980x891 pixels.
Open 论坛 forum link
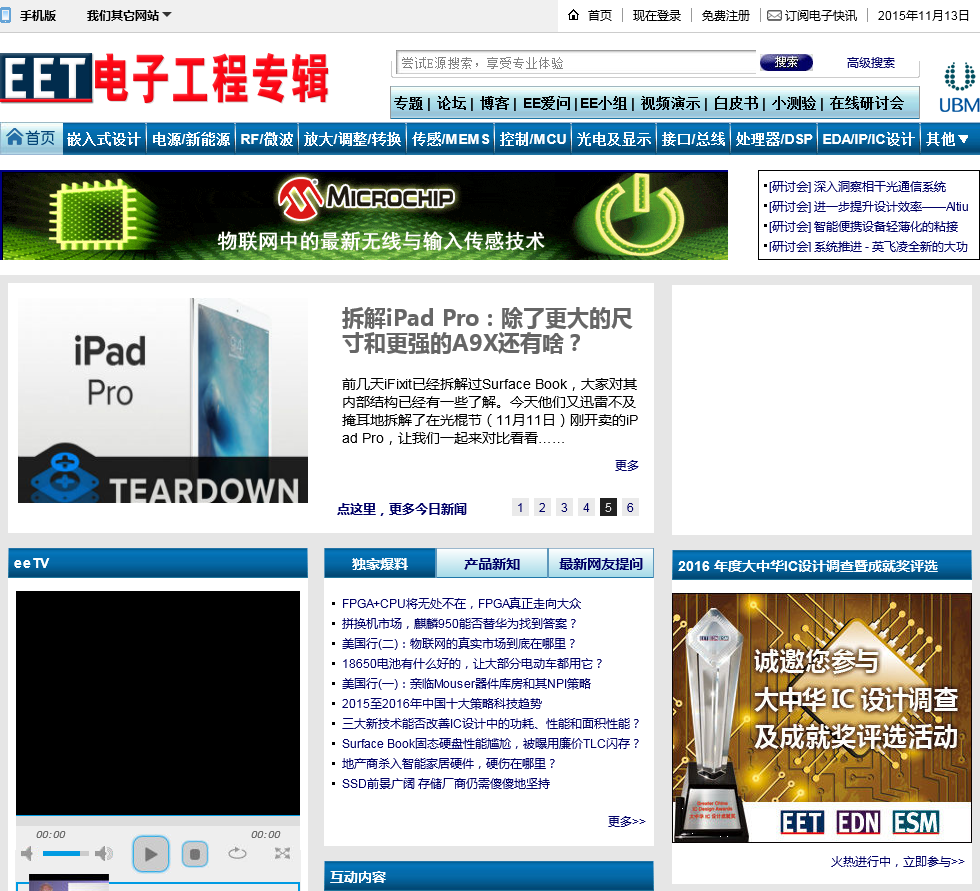point(451,103)
